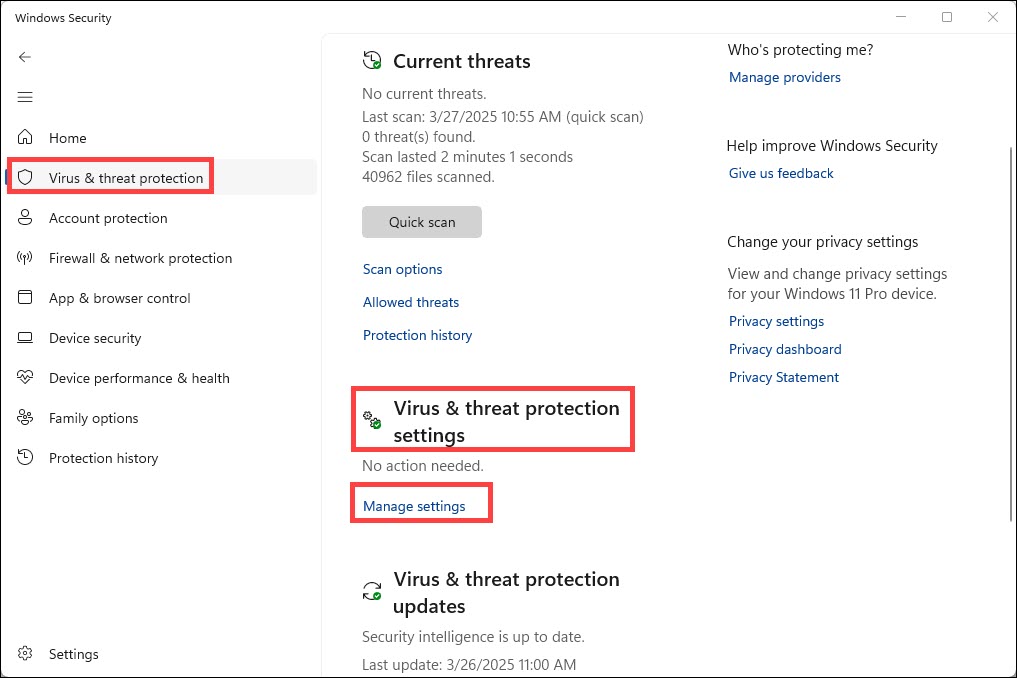Open Protection history in the sidebar
This screenshot has height=678, width=1017.
(x=103, y=458)
